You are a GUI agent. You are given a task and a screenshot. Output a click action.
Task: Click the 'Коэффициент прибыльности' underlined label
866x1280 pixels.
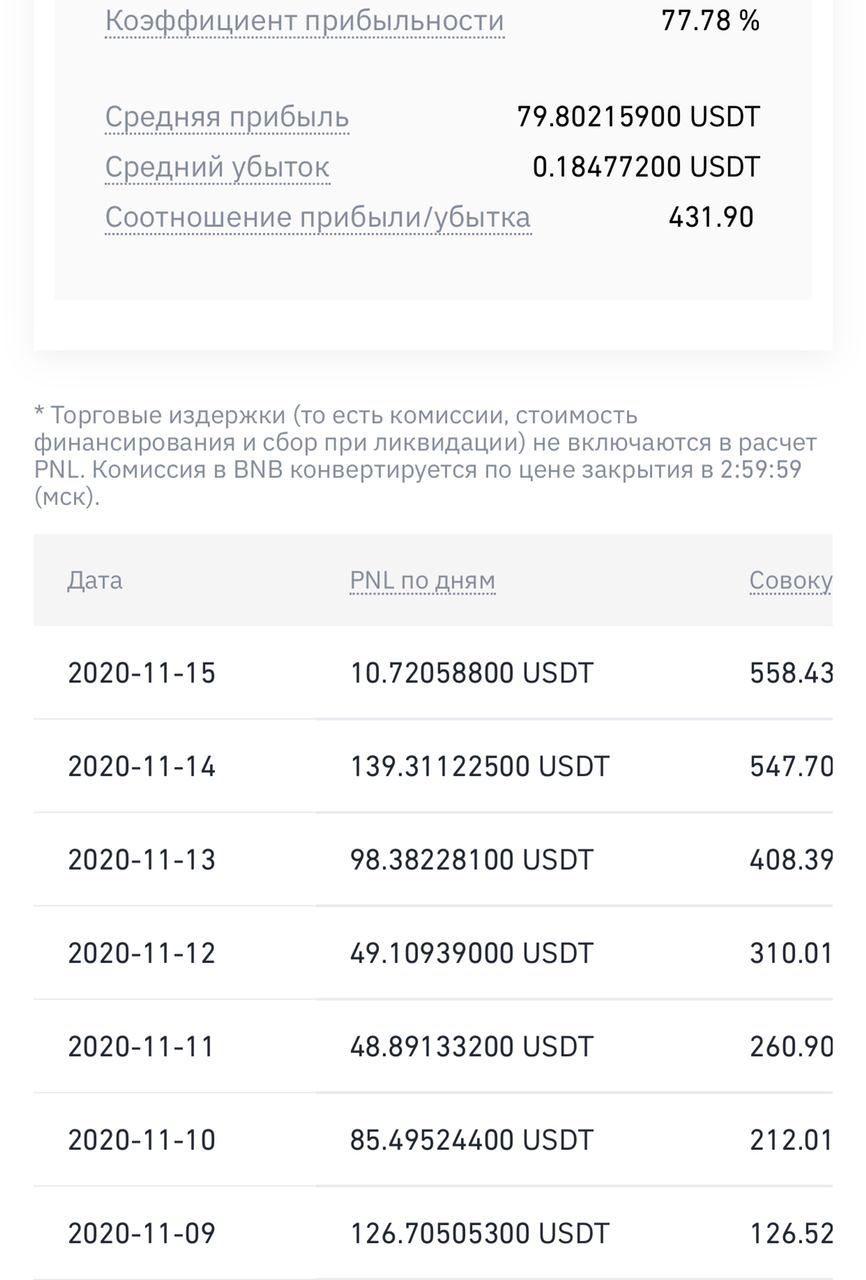click(x=304, y=21)
